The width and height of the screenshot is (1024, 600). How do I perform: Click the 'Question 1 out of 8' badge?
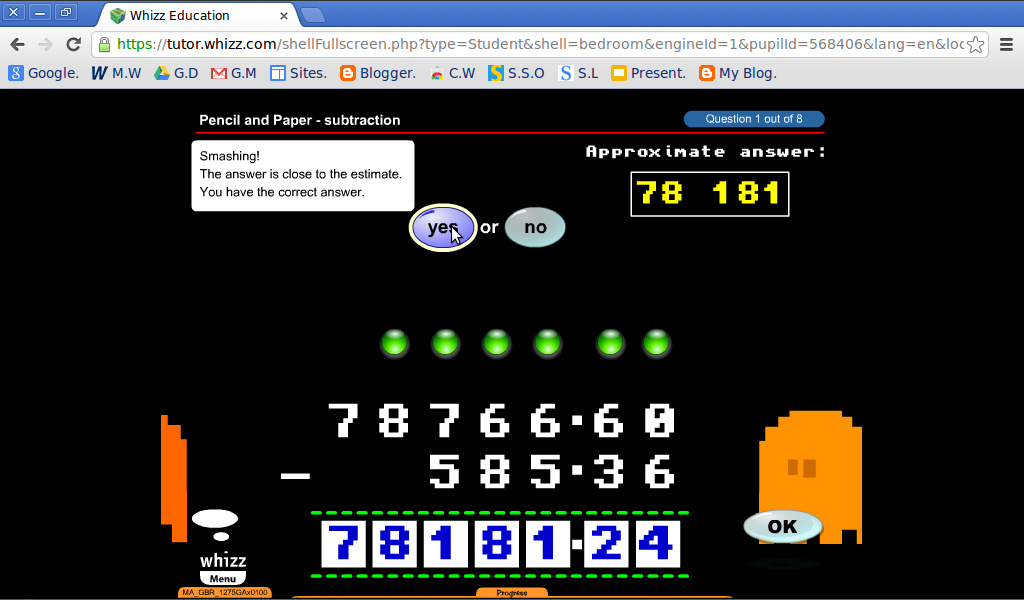[x=754, y=119]
